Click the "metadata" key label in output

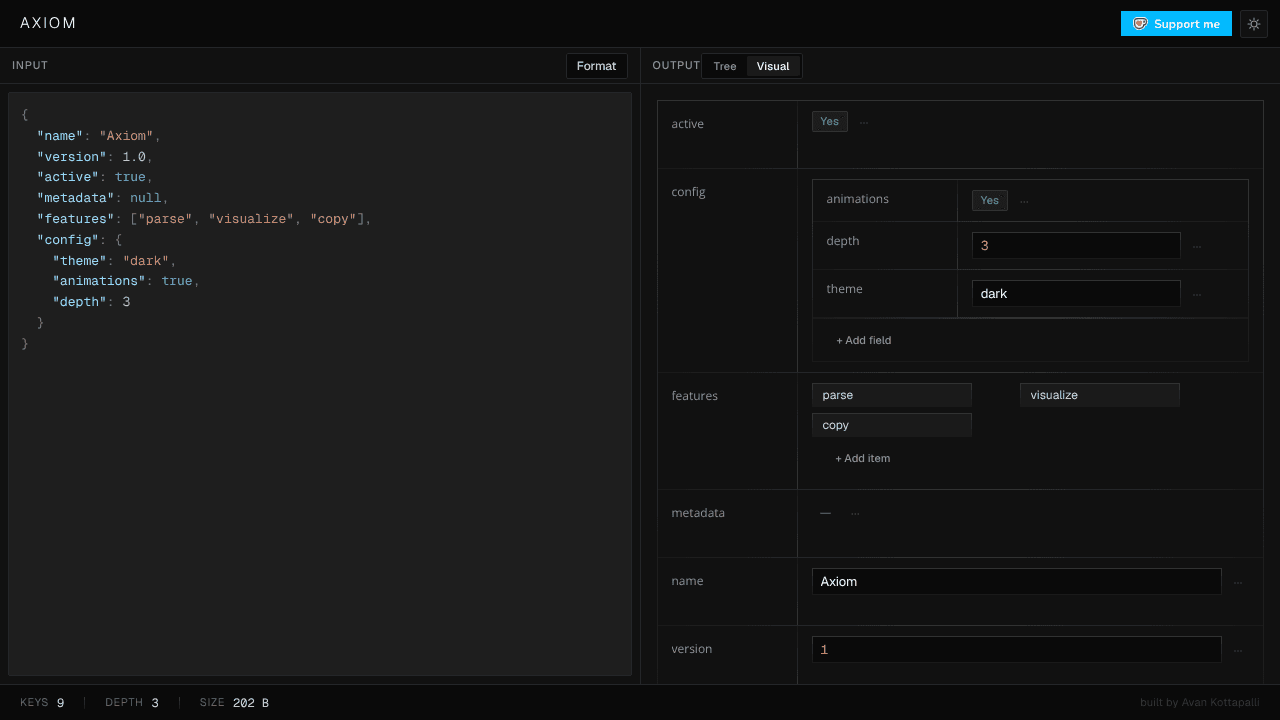698,513
